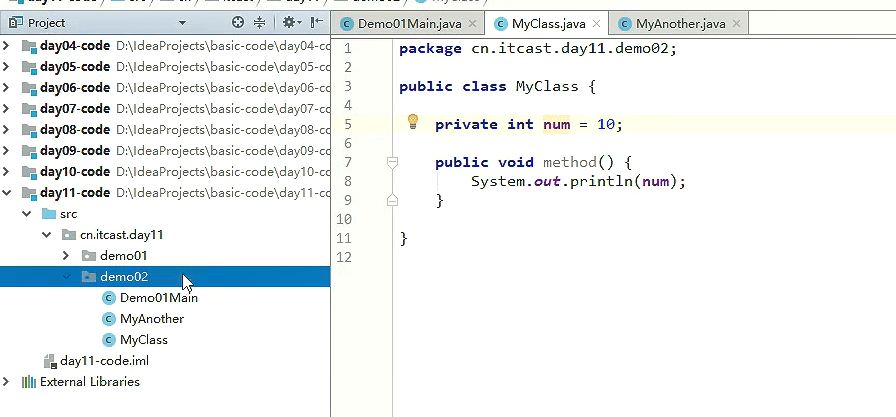
Task: Expand External Libraries node
Action: pos(6,382)
